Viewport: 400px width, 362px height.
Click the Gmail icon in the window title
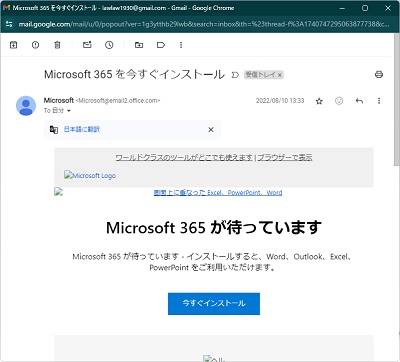6,8
